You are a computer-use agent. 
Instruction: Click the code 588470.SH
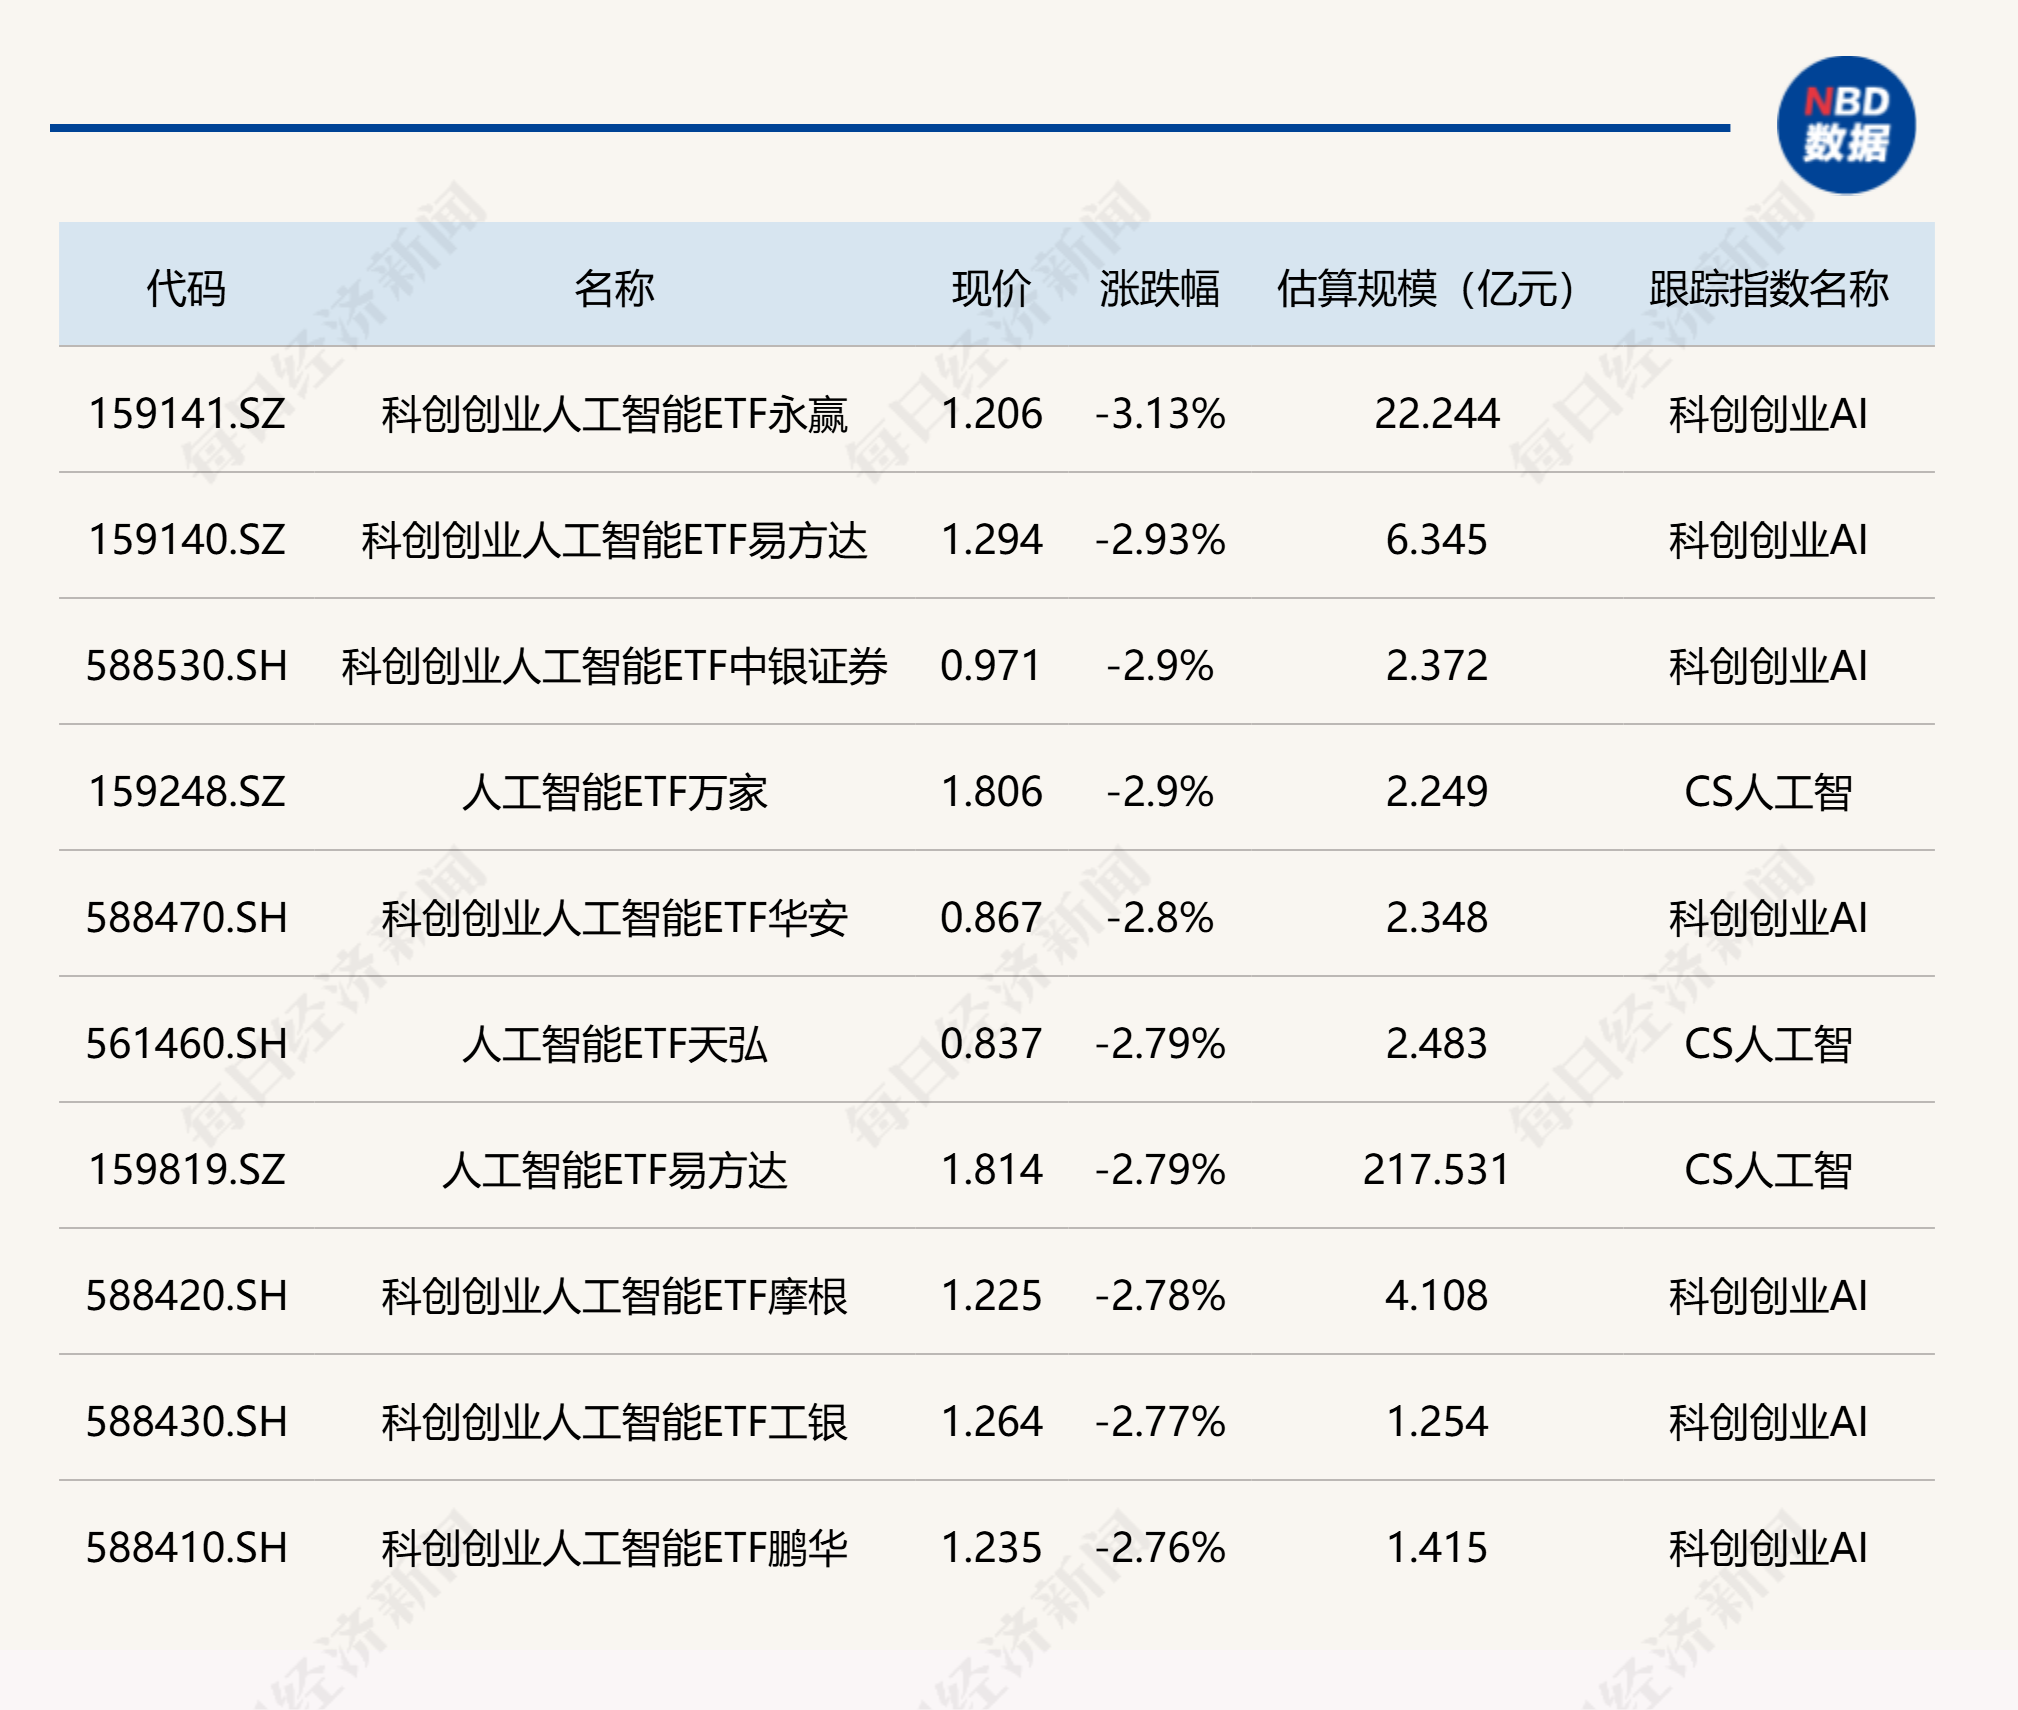point(187,918)
